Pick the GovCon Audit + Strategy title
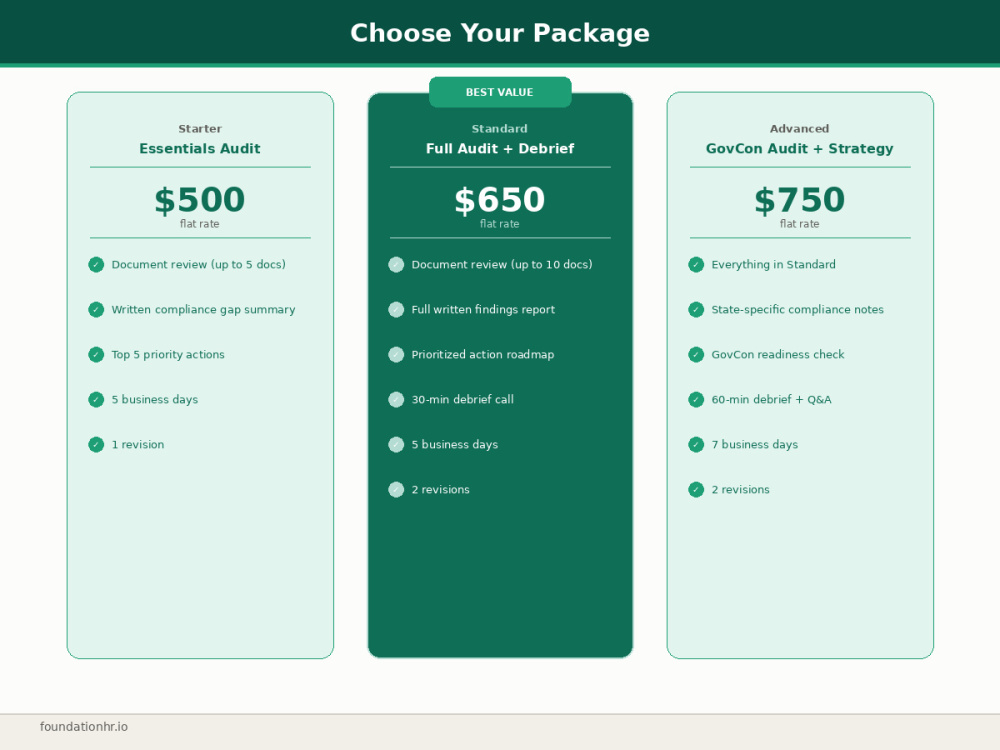The image size is (1000, 750). [800, 149]
